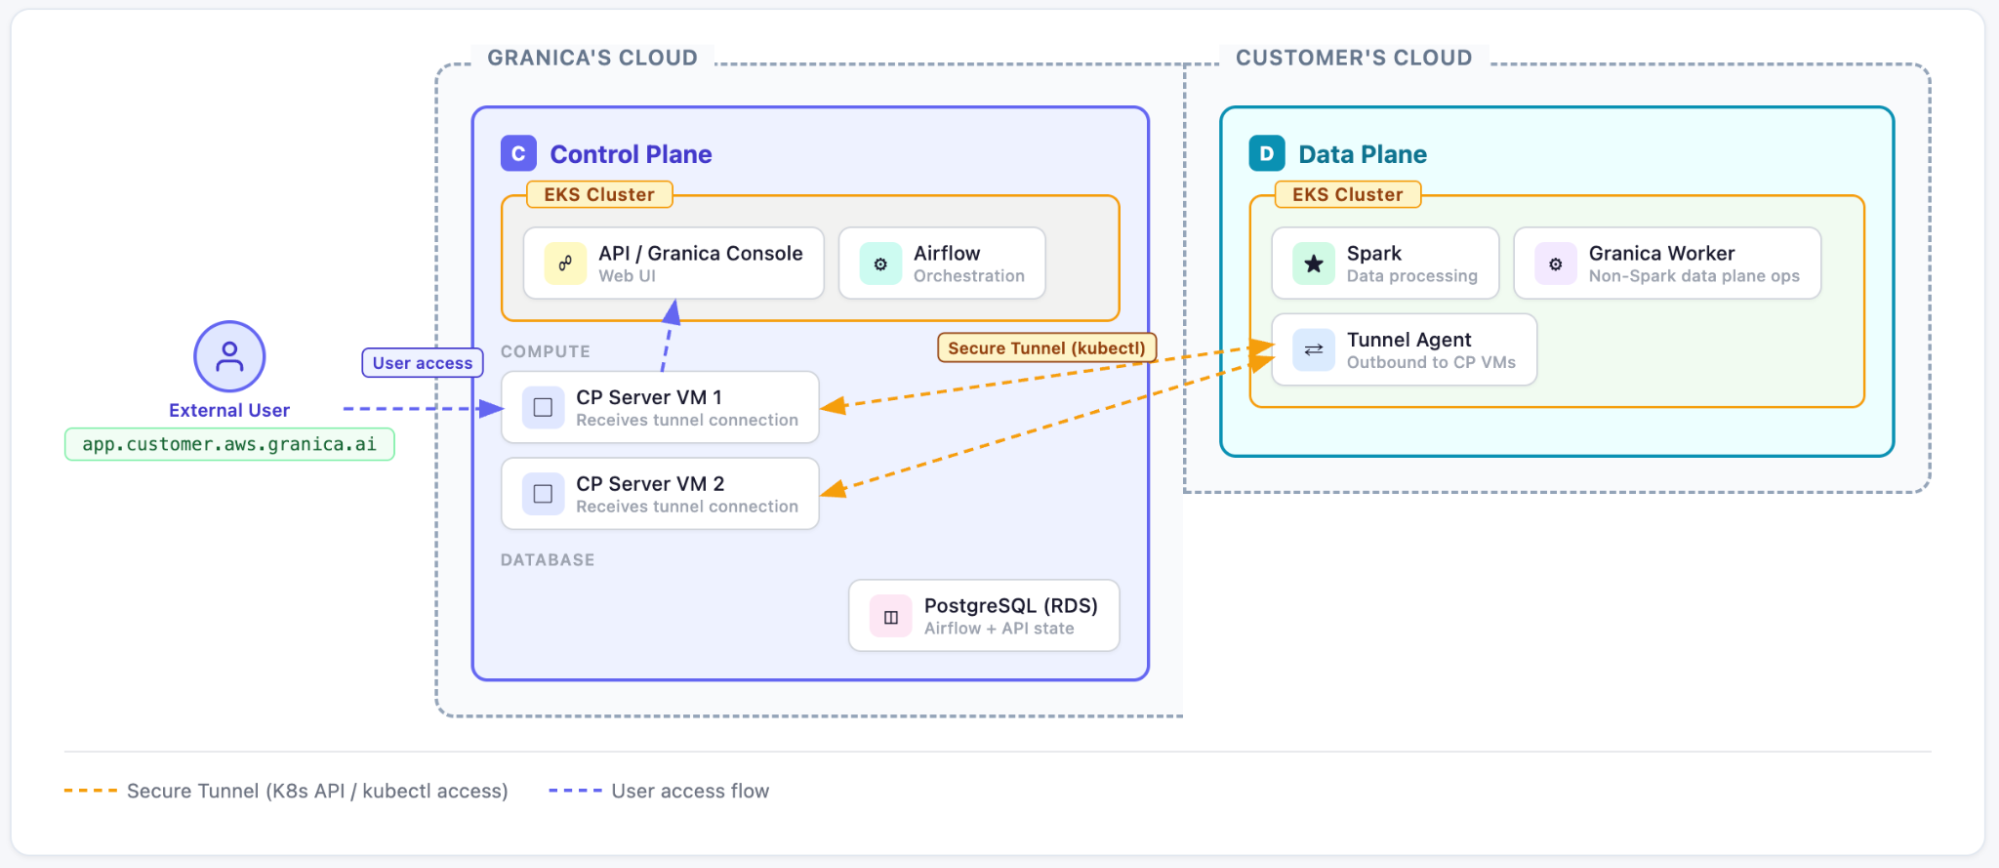Click VM 2's Receives tunnel connection subtitle

(687, 507)
